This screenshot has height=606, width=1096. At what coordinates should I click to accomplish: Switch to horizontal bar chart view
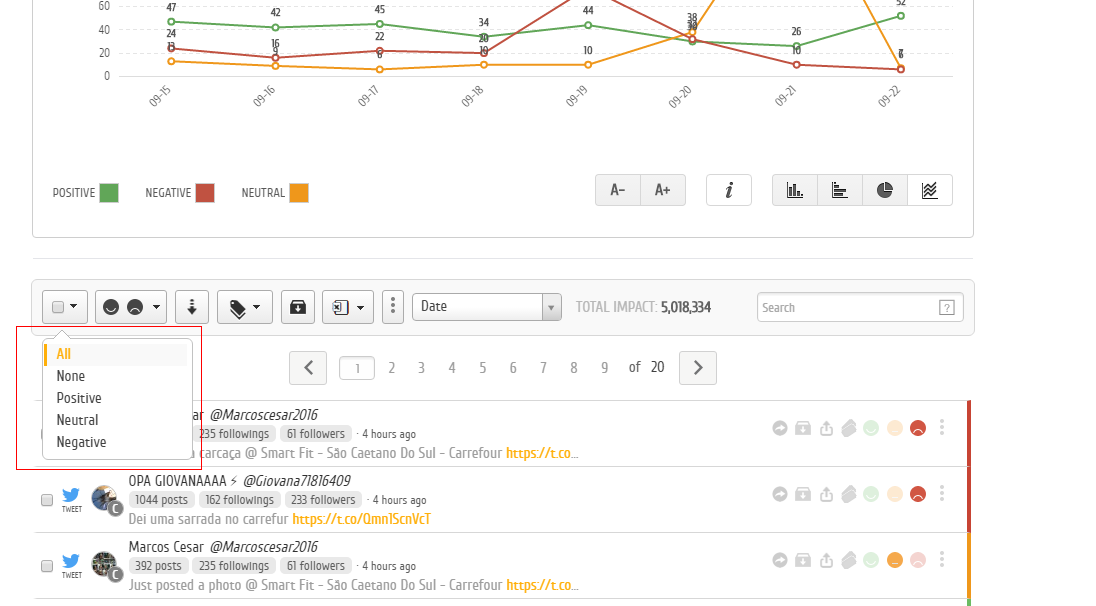[839, 190]
